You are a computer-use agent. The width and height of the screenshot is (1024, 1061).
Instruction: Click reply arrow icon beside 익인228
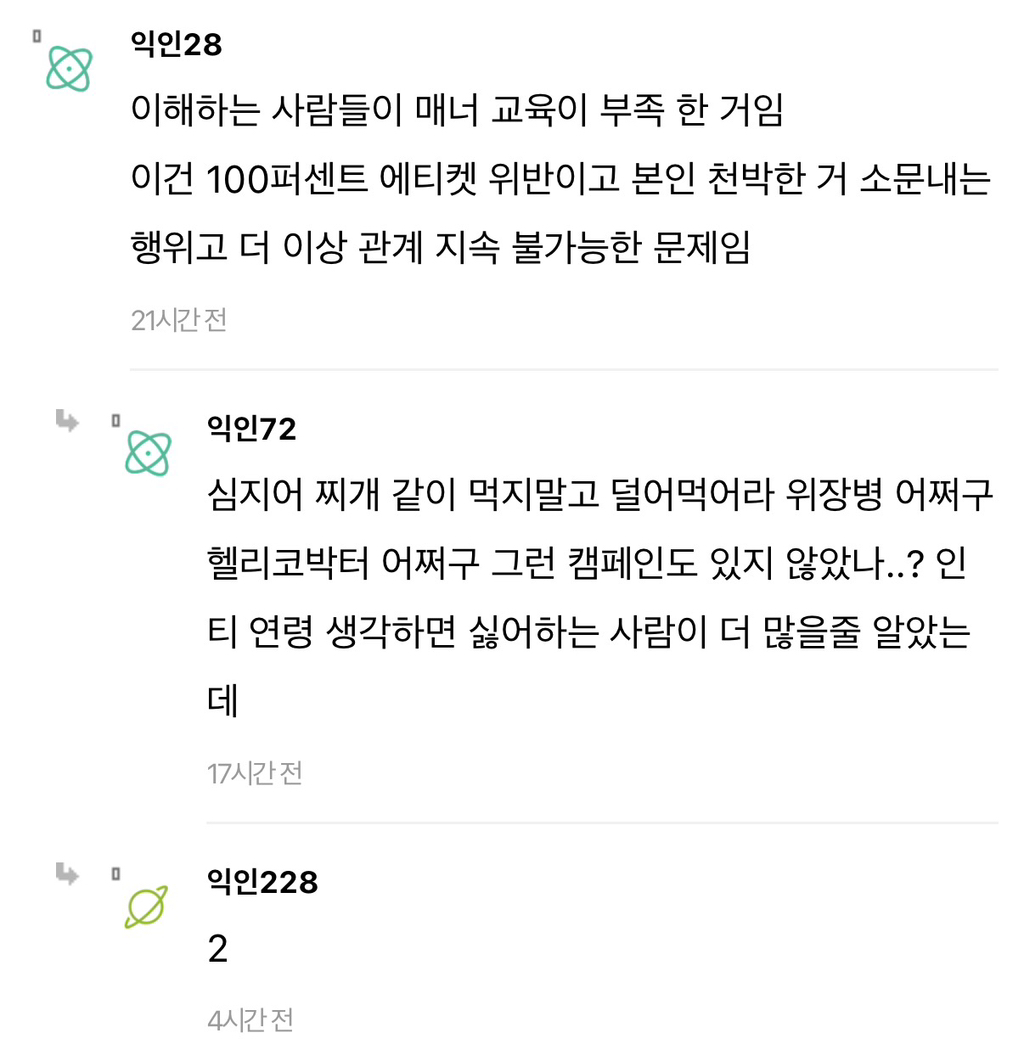pyautogui.click(x=68, y=874)
